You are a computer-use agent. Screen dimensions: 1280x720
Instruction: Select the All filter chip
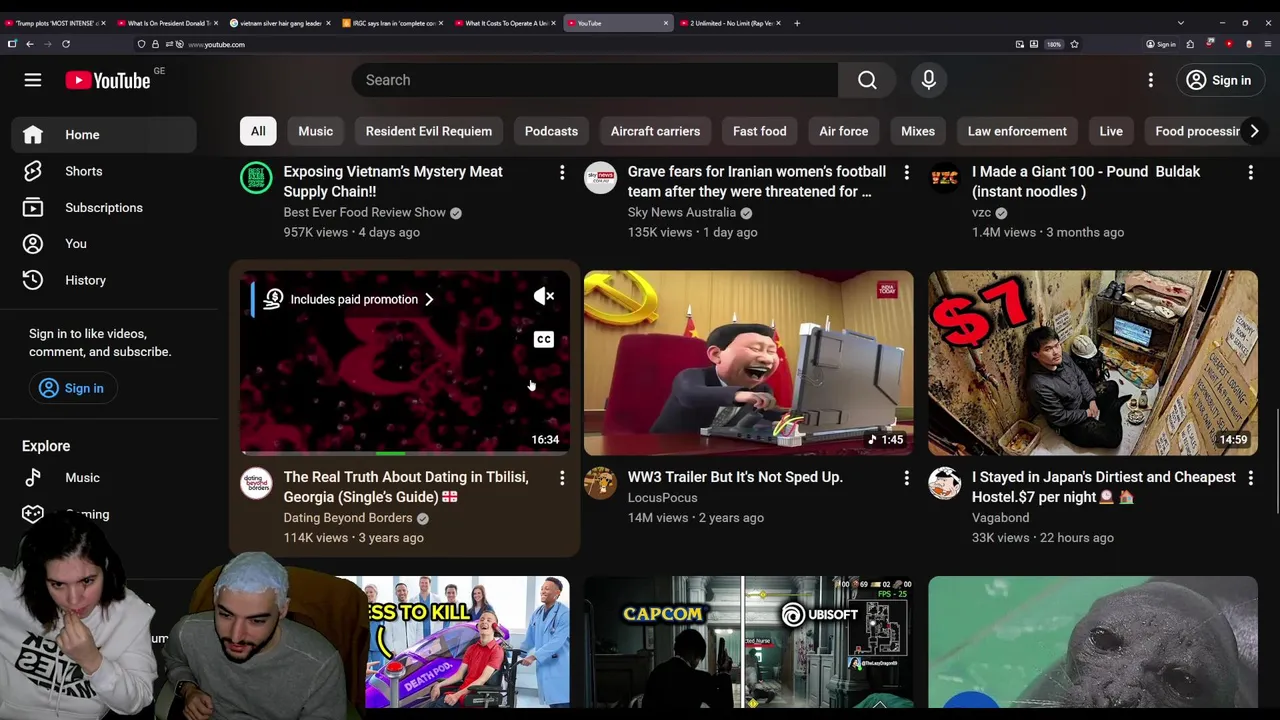(258, 131)
